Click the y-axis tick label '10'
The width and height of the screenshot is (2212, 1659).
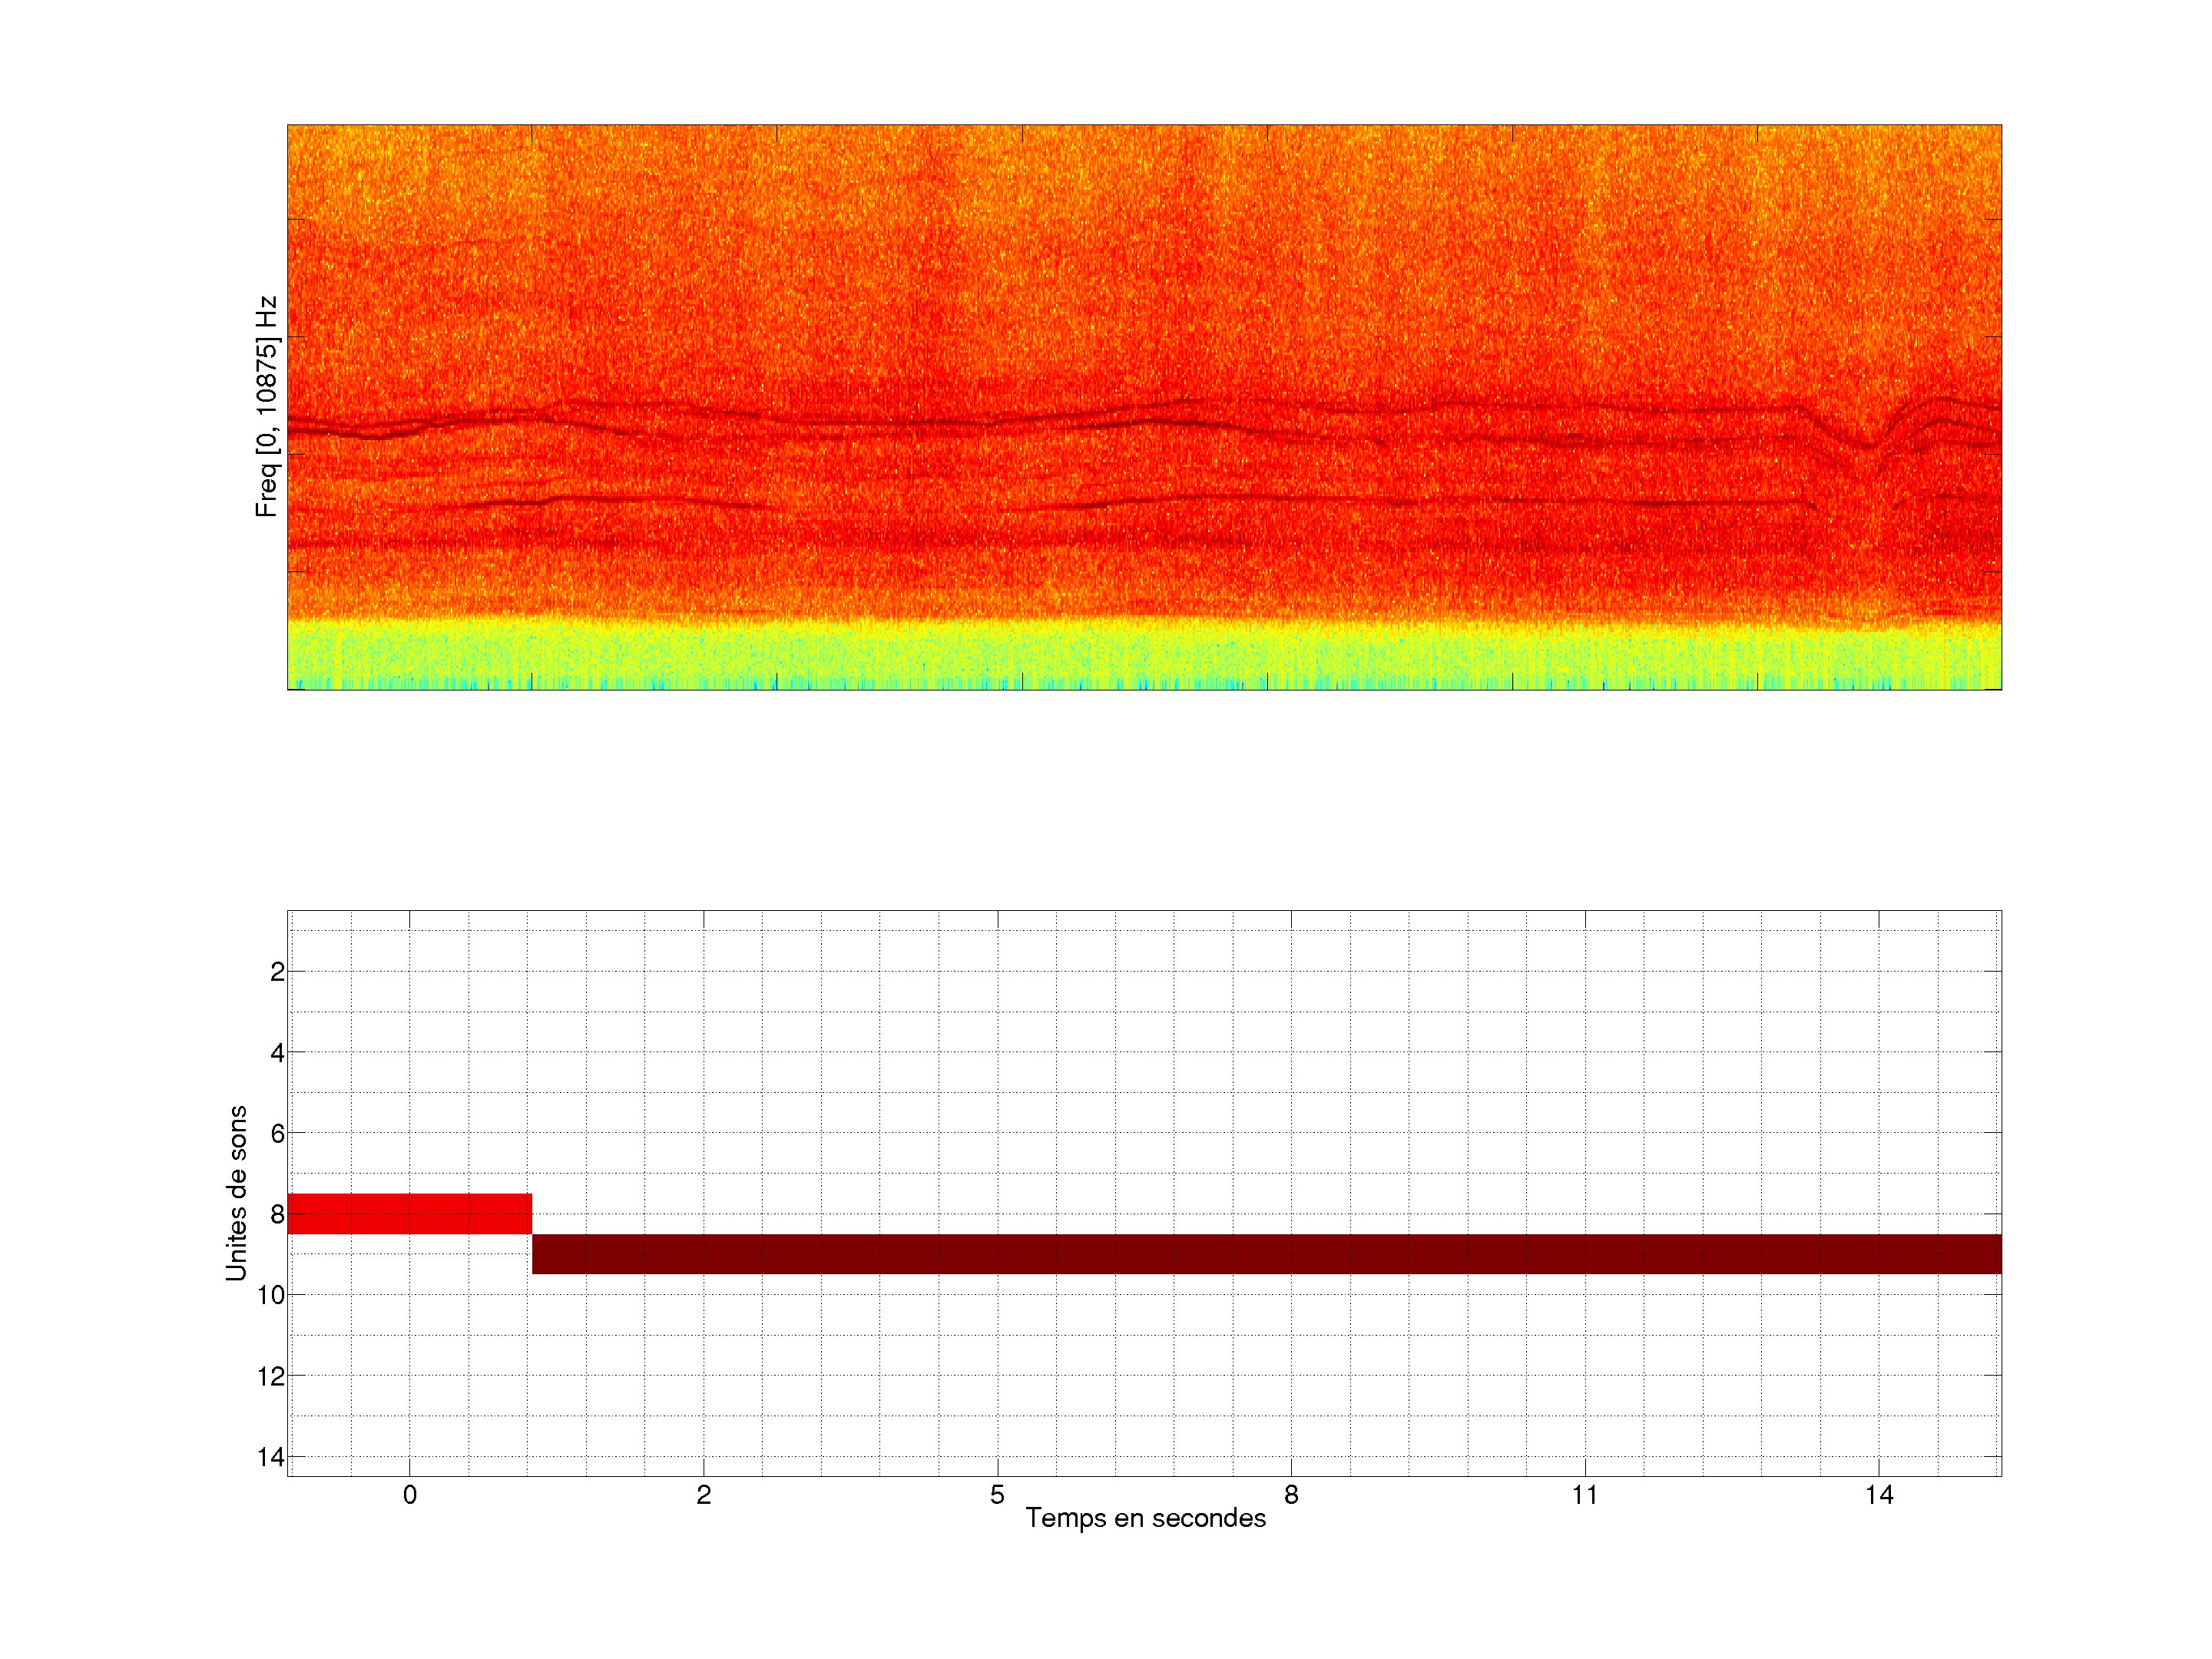coord(271,1295)
